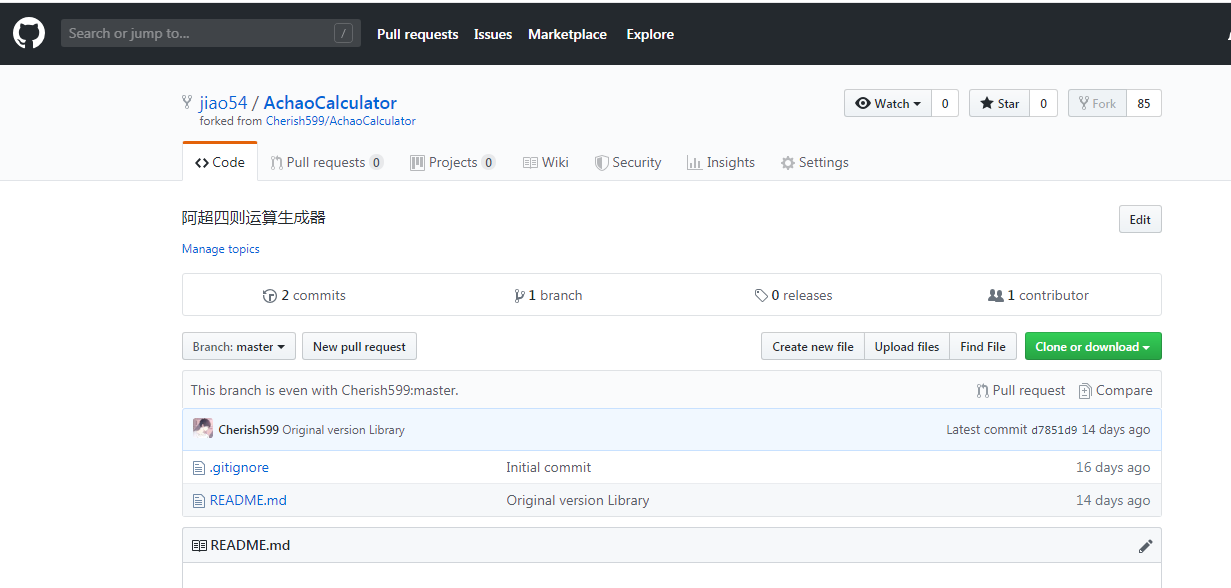Click Cherish599 avatar in commit row
Viewport: 1231px width, 588px height.
pyautogui.click(x=203, y=428)
